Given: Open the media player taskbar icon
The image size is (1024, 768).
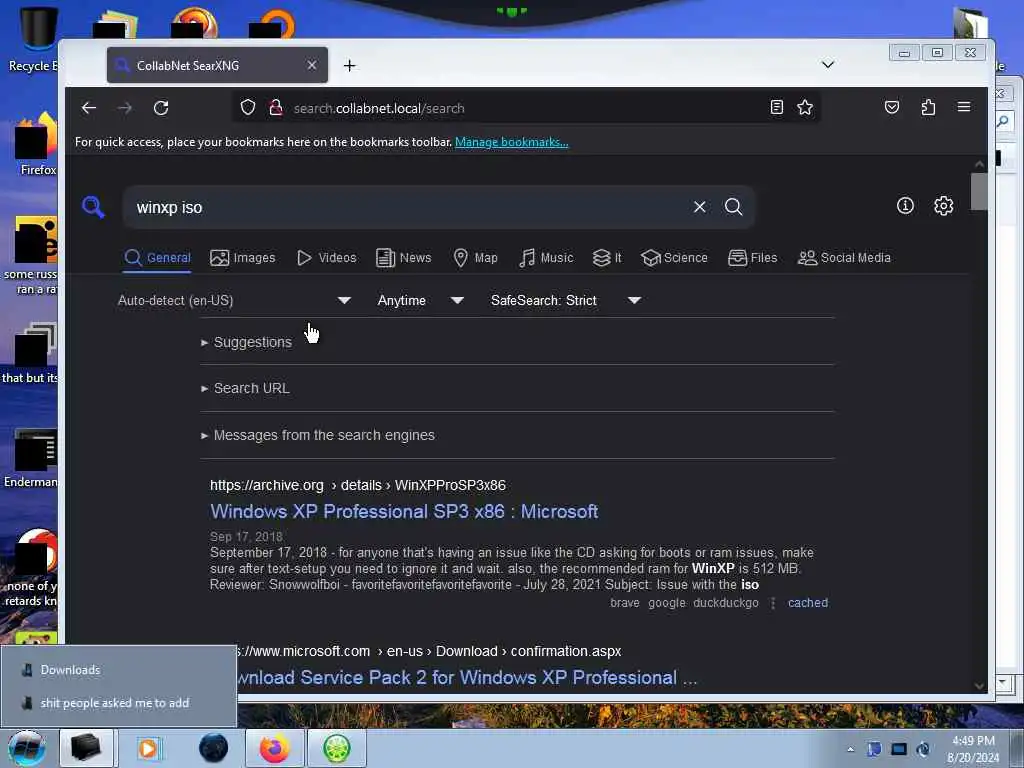Looking at the screenshot, I should pyautogui.click(x=148, y=748).
